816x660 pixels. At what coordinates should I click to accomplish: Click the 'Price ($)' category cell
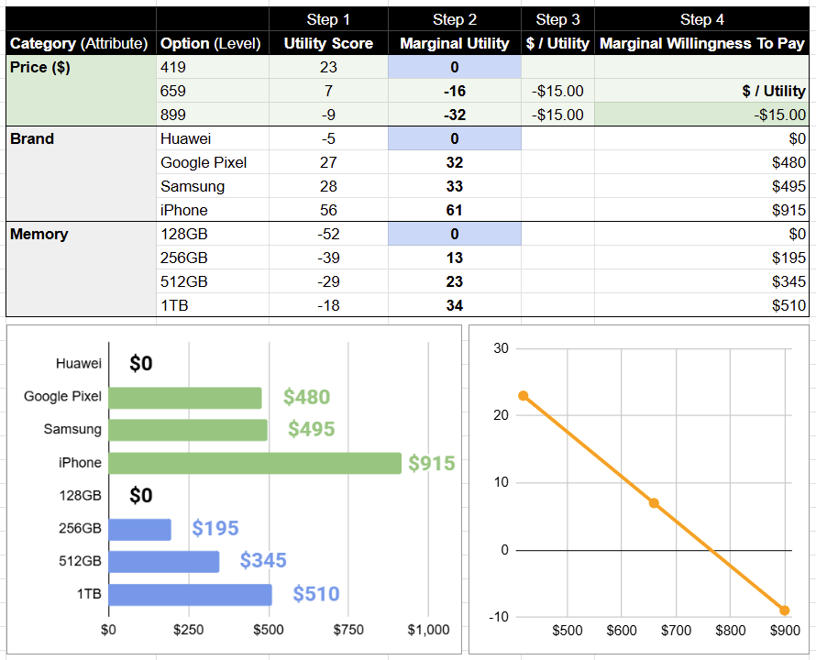coord(81,90)
